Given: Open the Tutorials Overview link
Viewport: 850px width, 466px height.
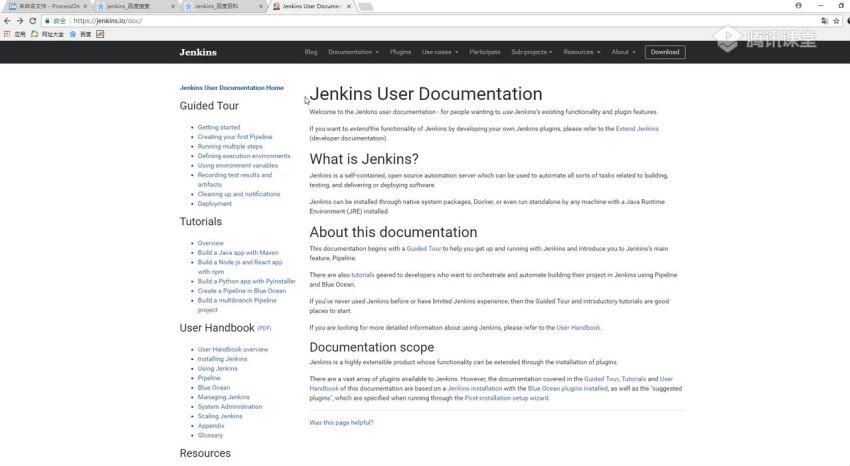Looking at the screenshot, I should click(x=210, y=243).
